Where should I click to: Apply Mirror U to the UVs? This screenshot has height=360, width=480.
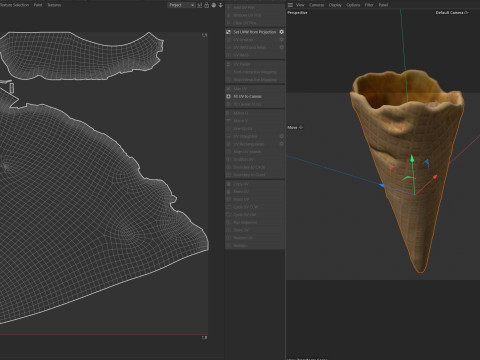(x=240, y=113)
